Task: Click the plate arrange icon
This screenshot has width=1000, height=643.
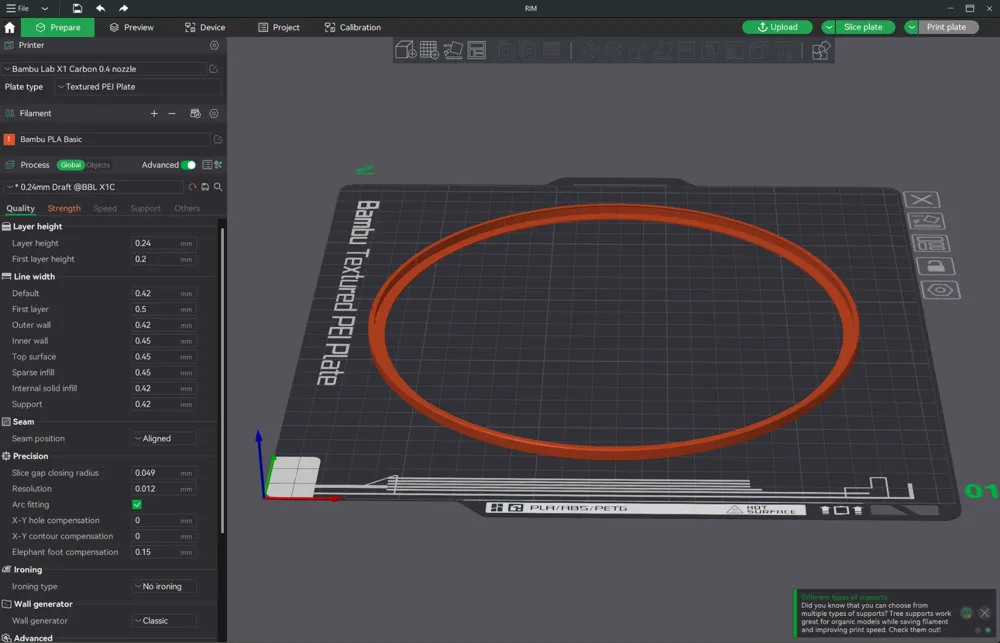Action: (930, 243)
